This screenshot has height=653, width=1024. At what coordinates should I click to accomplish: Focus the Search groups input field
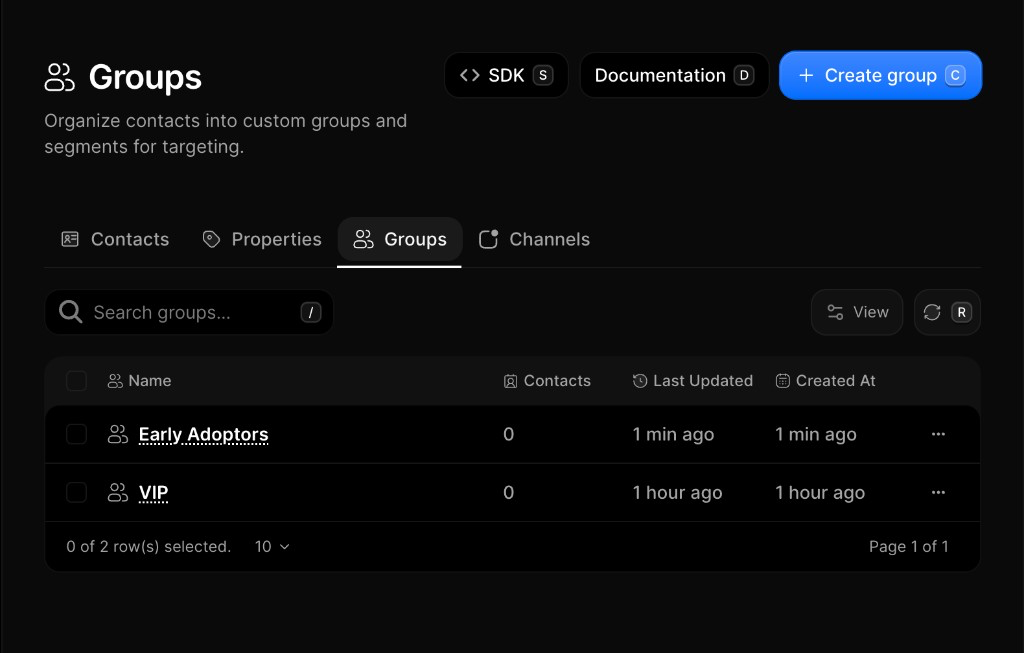(x=189, y=312)
